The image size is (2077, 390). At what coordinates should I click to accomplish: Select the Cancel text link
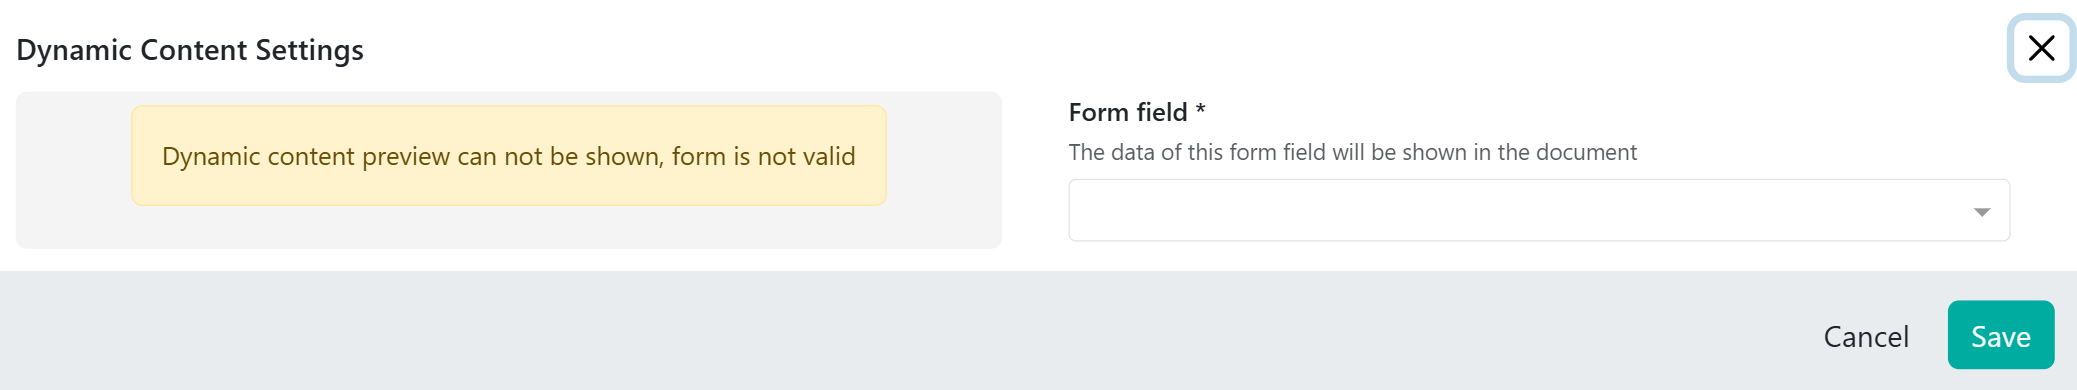pyautogui.click(x=1866, y=336)
